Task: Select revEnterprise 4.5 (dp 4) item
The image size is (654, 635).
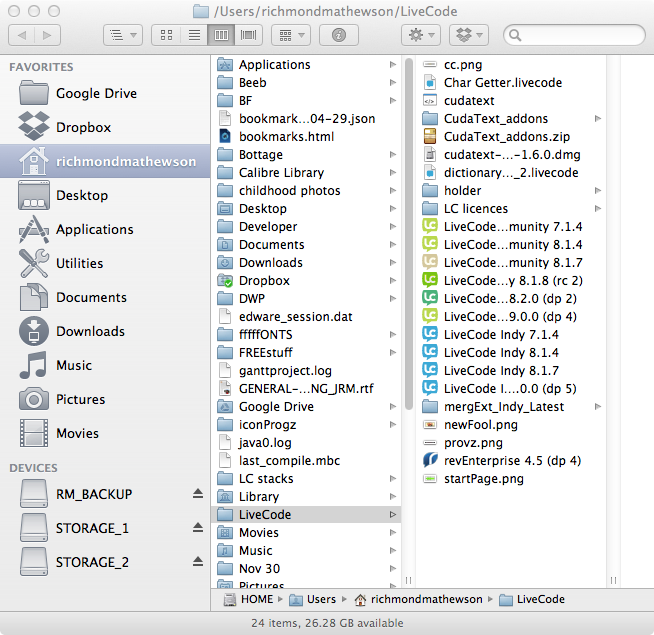Action: pos(512,461)
